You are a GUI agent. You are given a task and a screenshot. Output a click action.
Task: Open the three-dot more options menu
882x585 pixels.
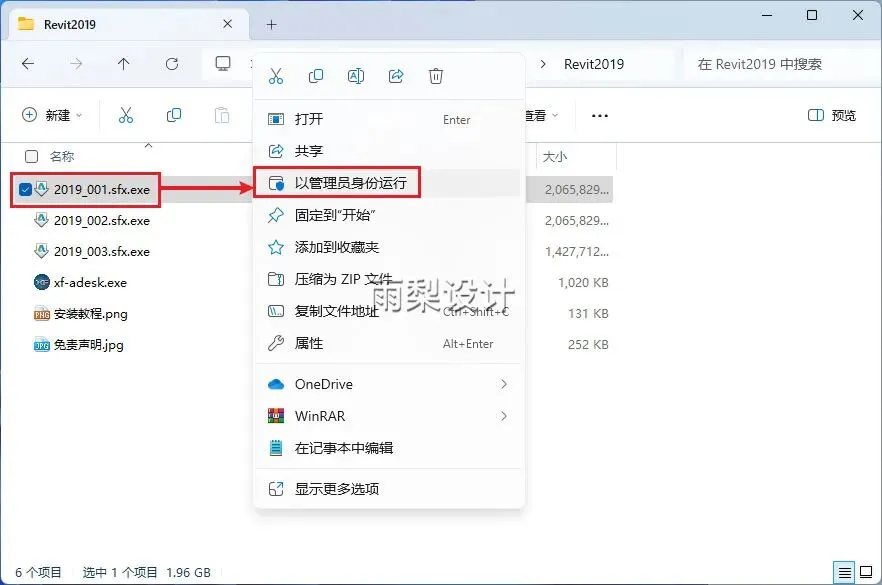pyautogui.click(x=600, y=116)
